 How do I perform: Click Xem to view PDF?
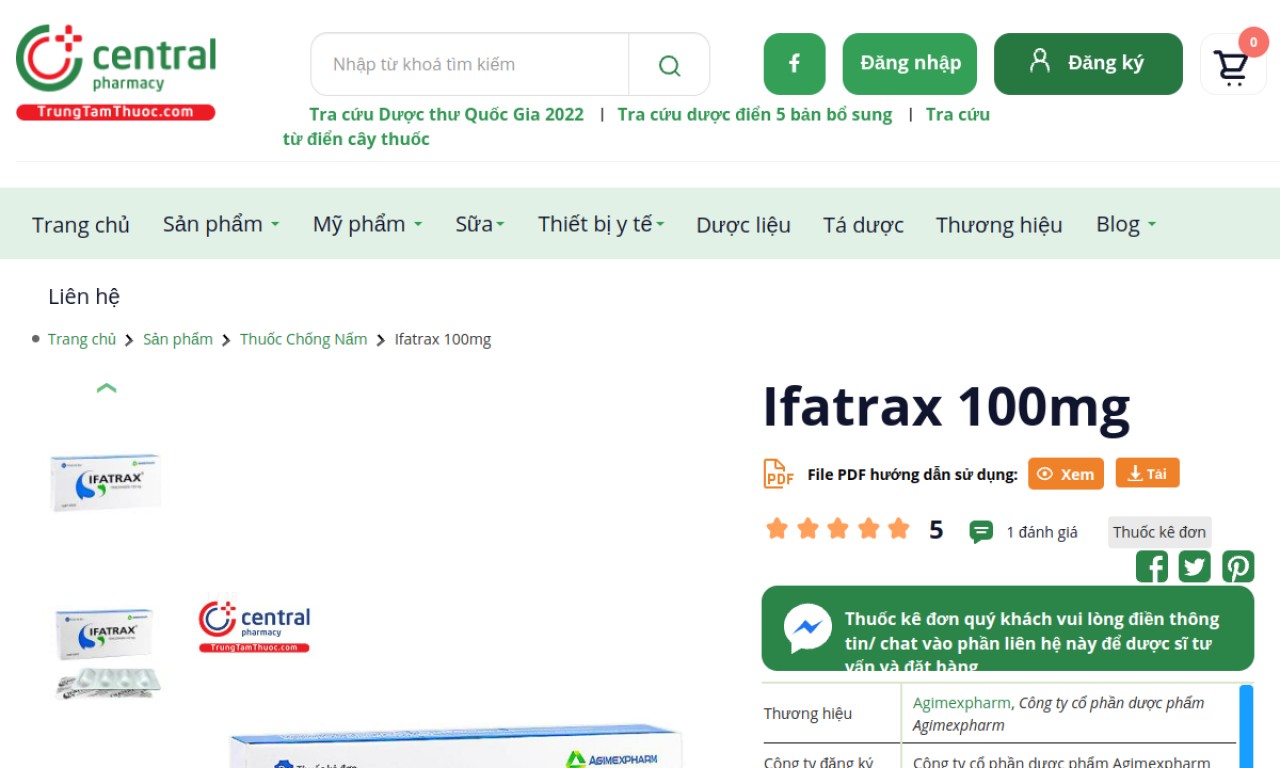[1066, 474]
